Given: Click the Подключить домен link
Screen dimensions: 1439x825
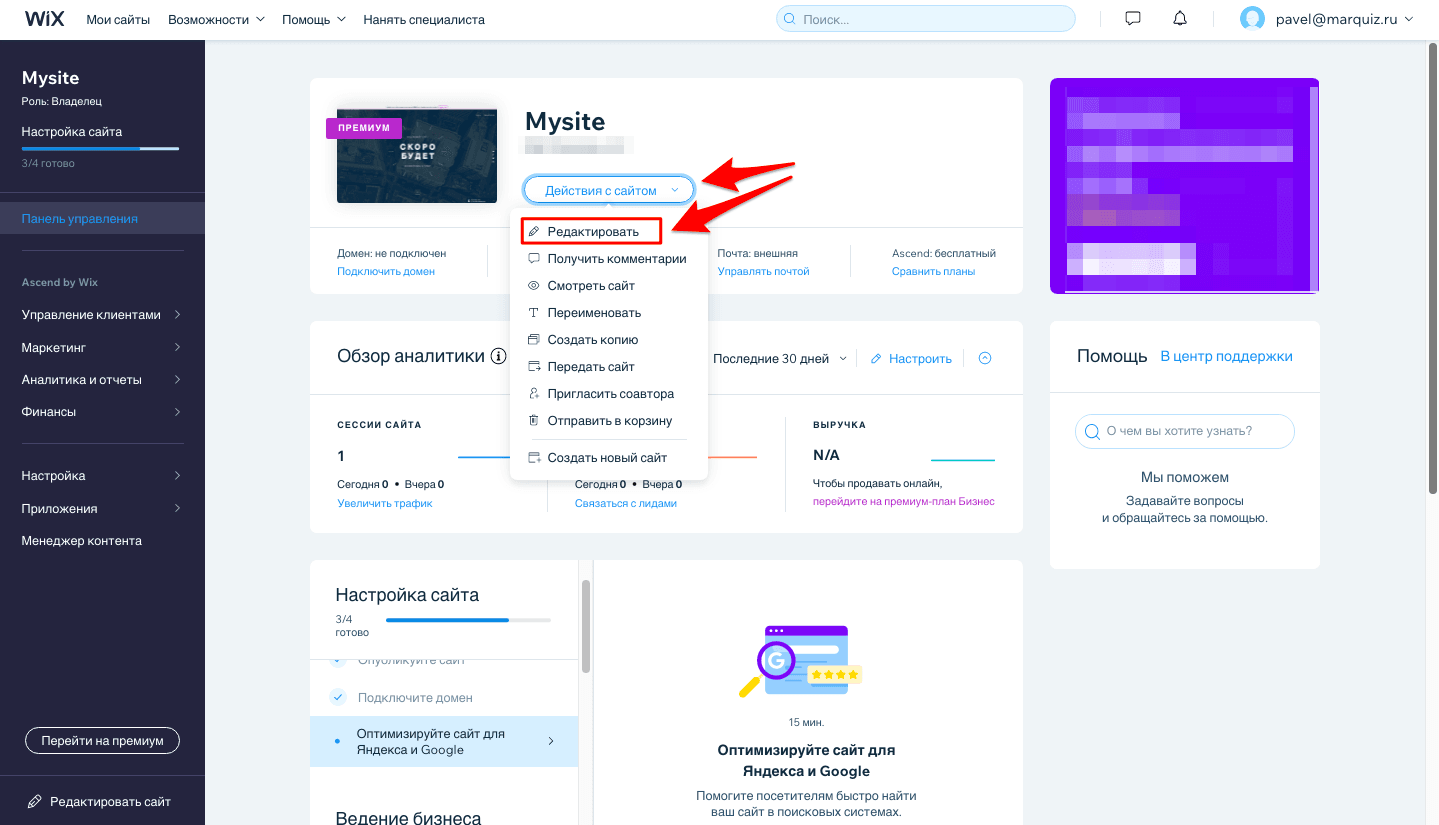Looking at the screenshot, I should pos(386,271).
